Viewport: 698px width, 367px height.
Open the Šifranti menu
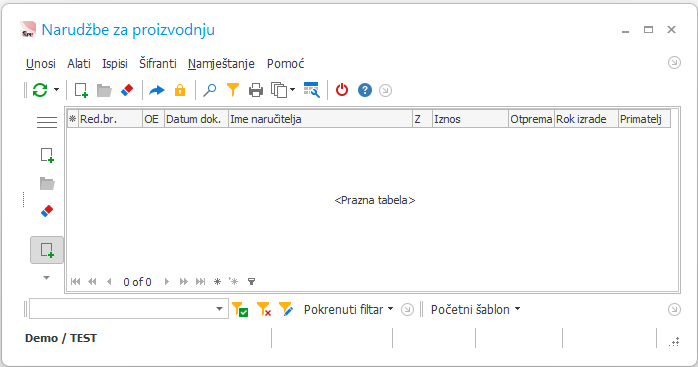pyautogui.click(x=158, y=64)
